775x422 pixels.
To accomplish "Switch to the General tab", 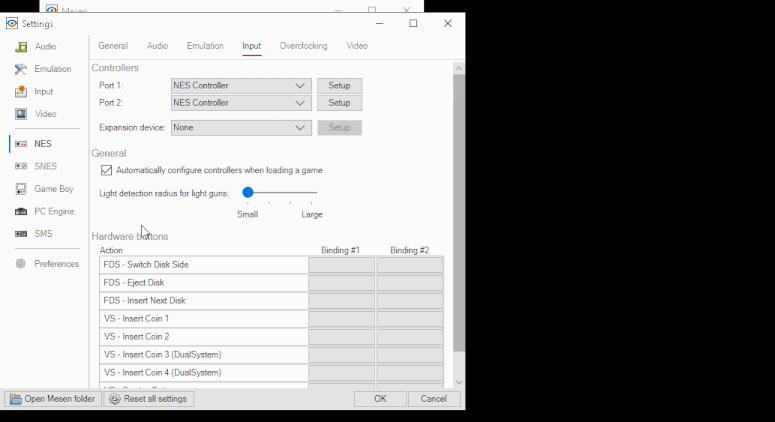I will (113, 46).
